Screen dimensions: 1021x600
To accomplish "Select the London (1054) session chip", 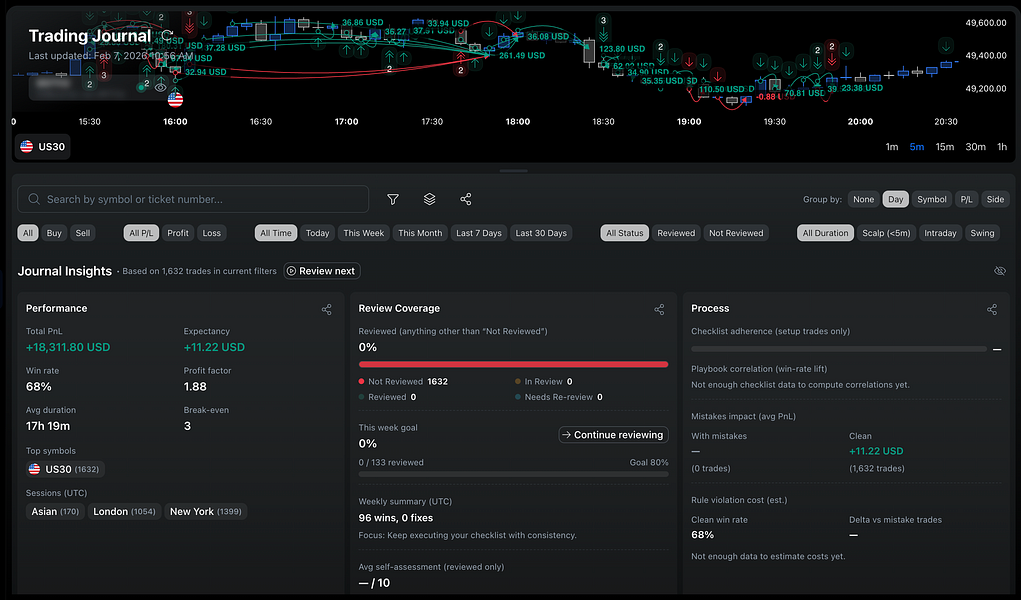I will click(x=124, y=511).
